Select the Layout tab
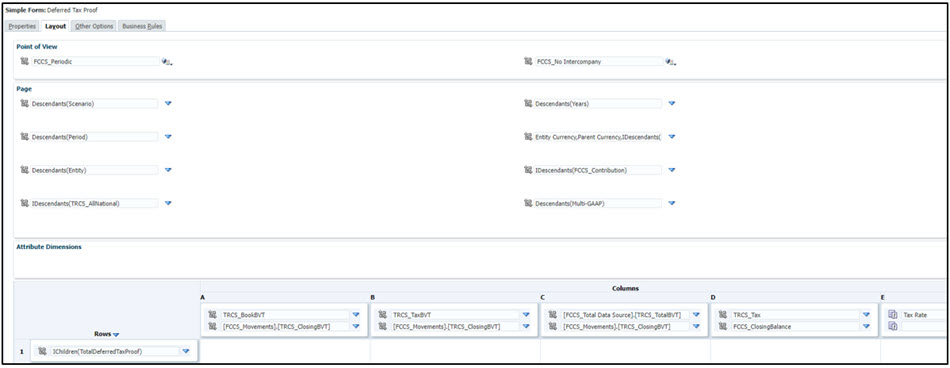The image size is (950, 368). coord(55,26)
